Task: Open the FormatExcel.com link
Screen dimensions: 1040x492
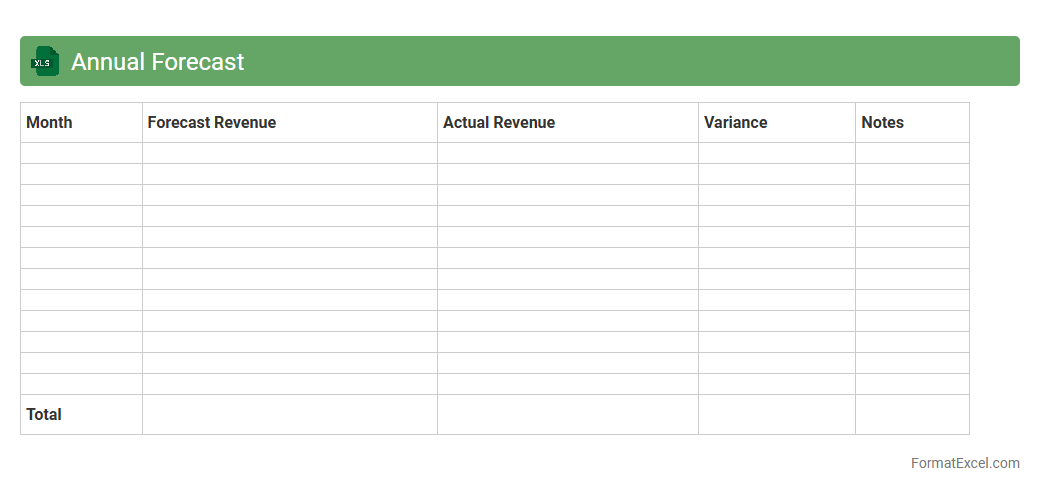Action: pyautogui.click(x=965, y=463)
